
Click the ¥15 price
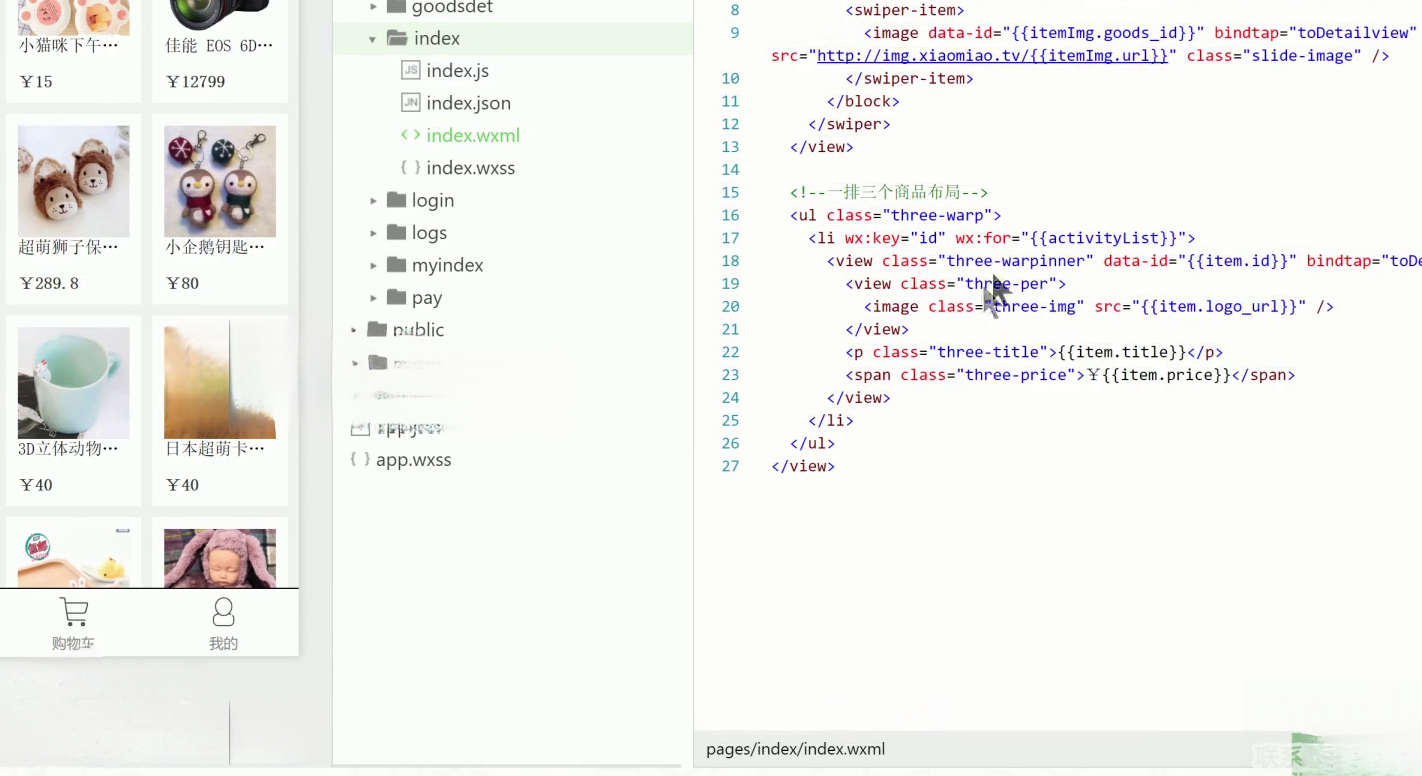(35, 82)
